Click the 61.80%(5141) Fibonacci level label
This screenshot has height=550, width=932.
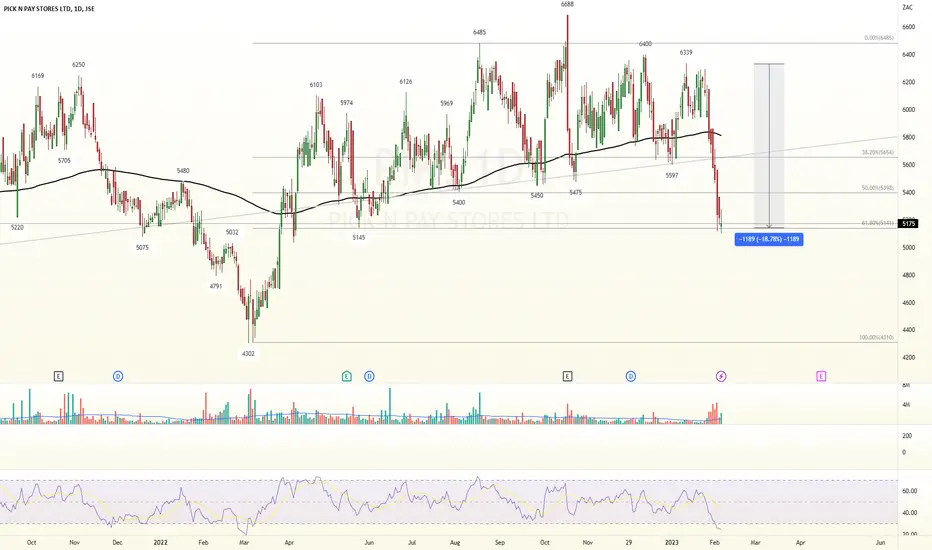[878, 223]
